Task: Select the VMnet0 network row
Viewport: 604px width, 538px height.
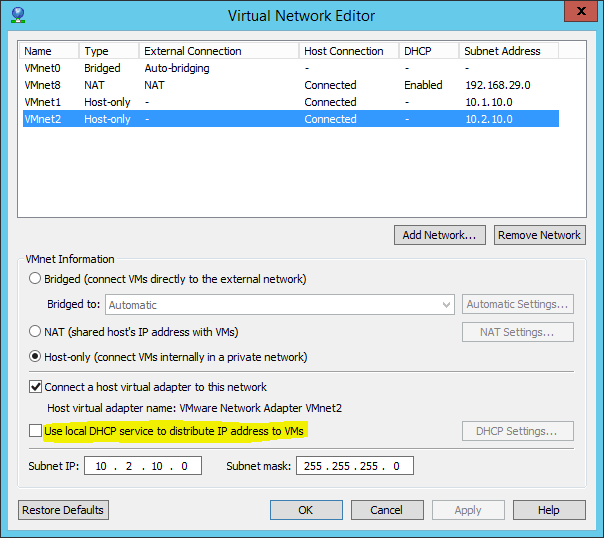Action: pos(291,68)
